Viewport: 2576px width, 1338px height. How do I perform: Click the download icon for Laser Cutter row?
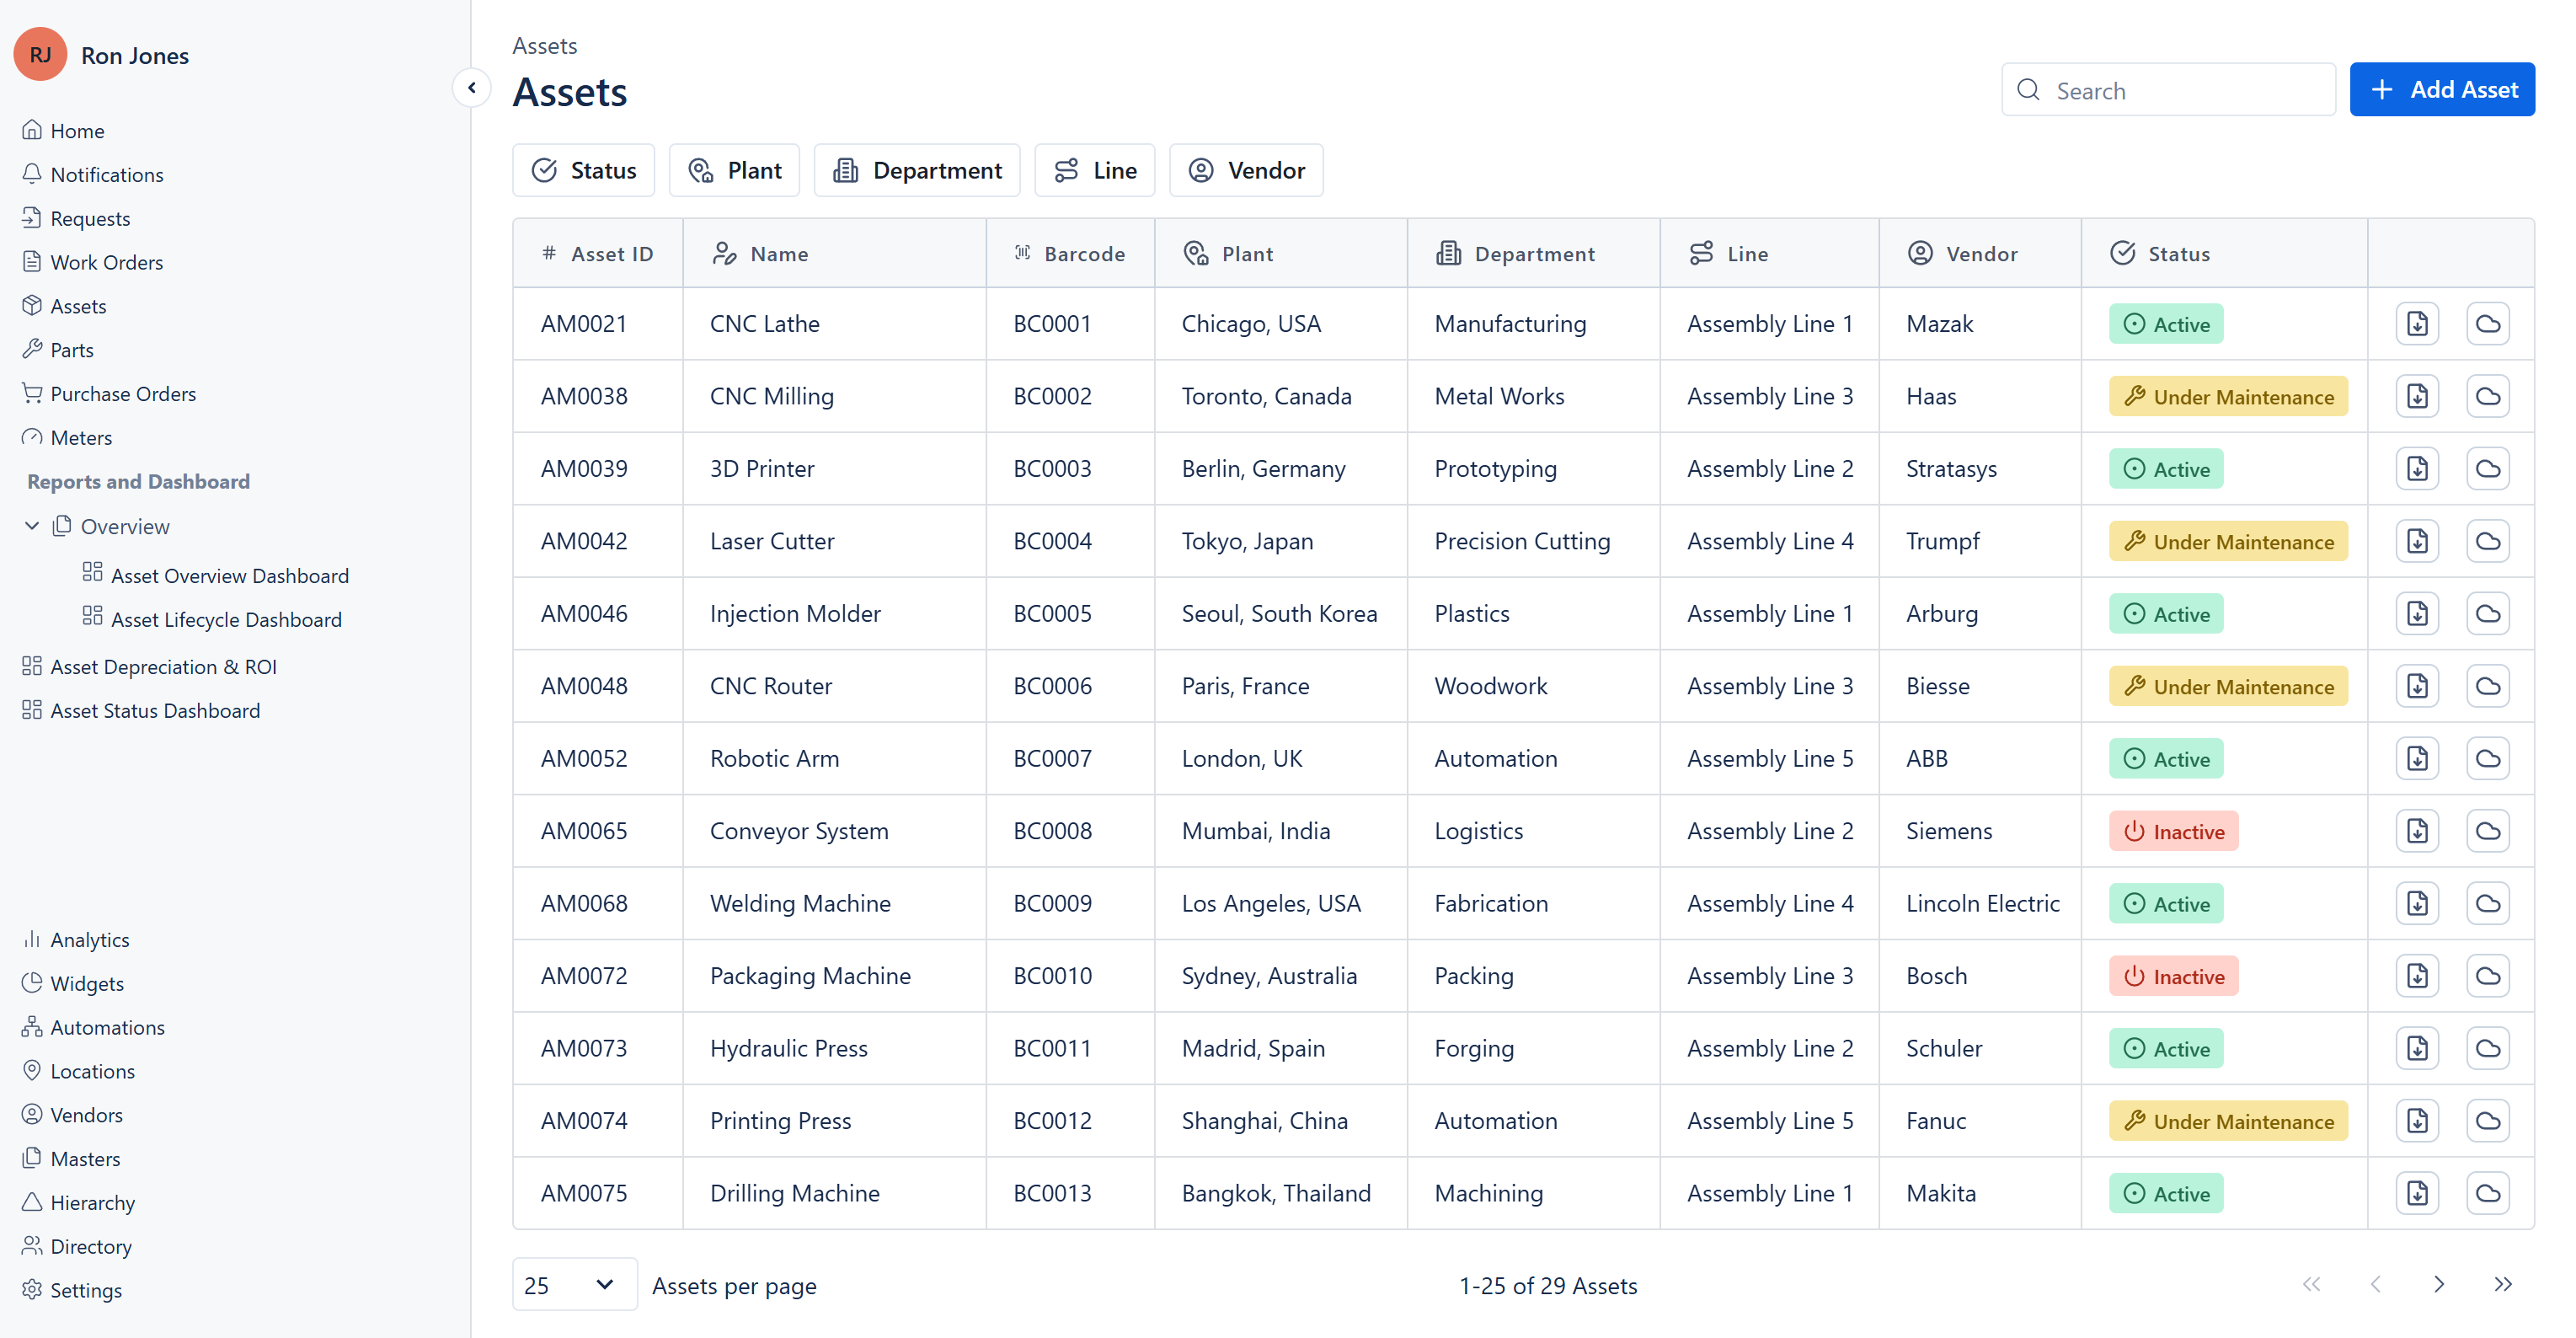[x=2417, y=541]
